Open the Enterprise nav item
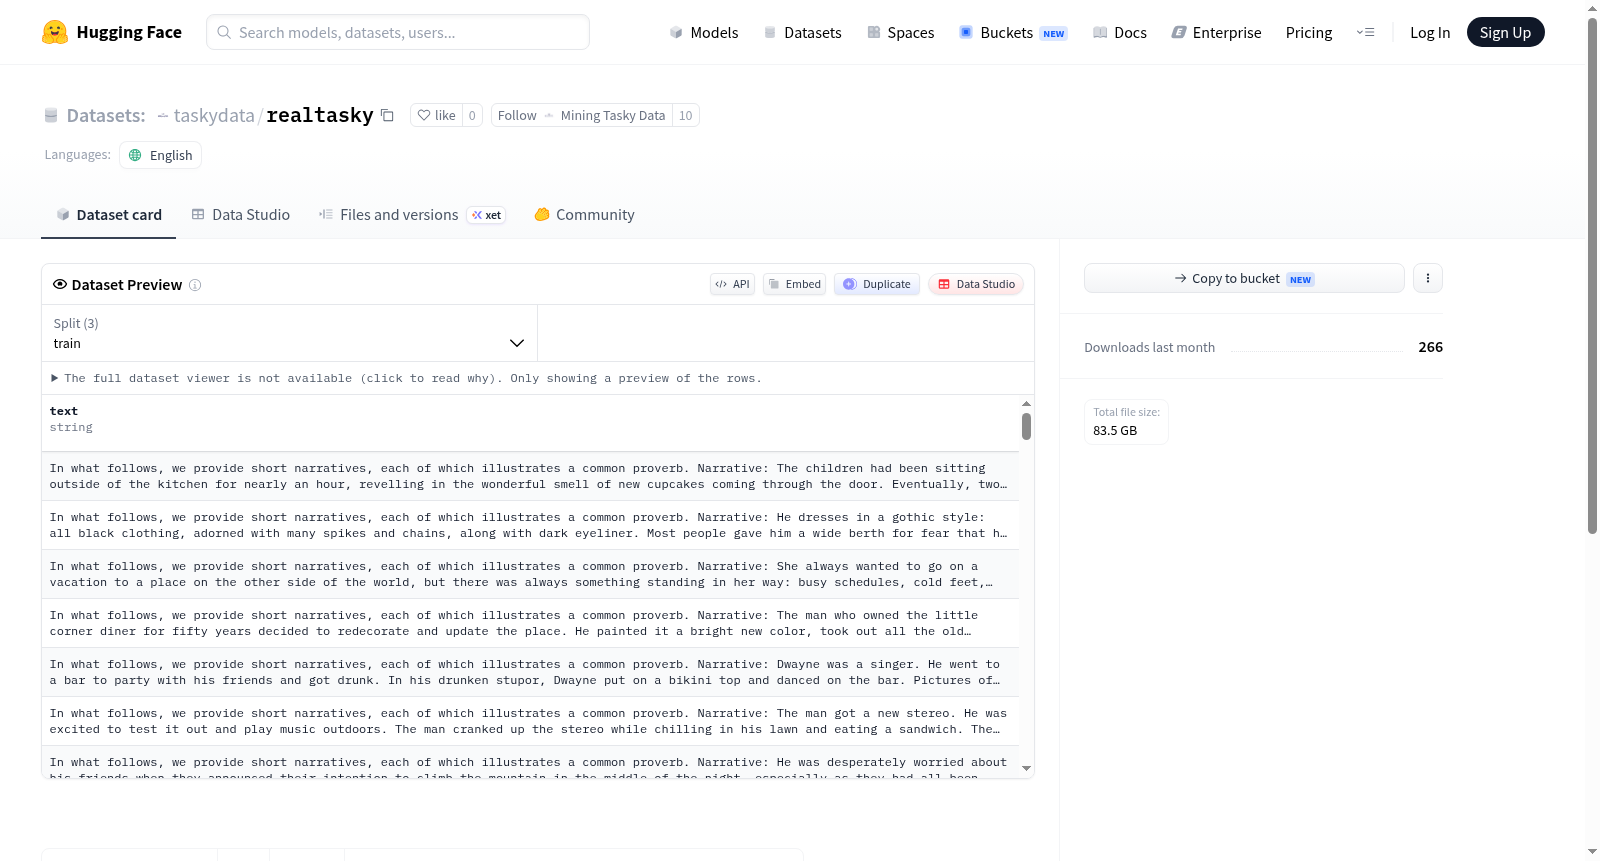Viewport: 1600px width, 861px height. (1216, 32)
